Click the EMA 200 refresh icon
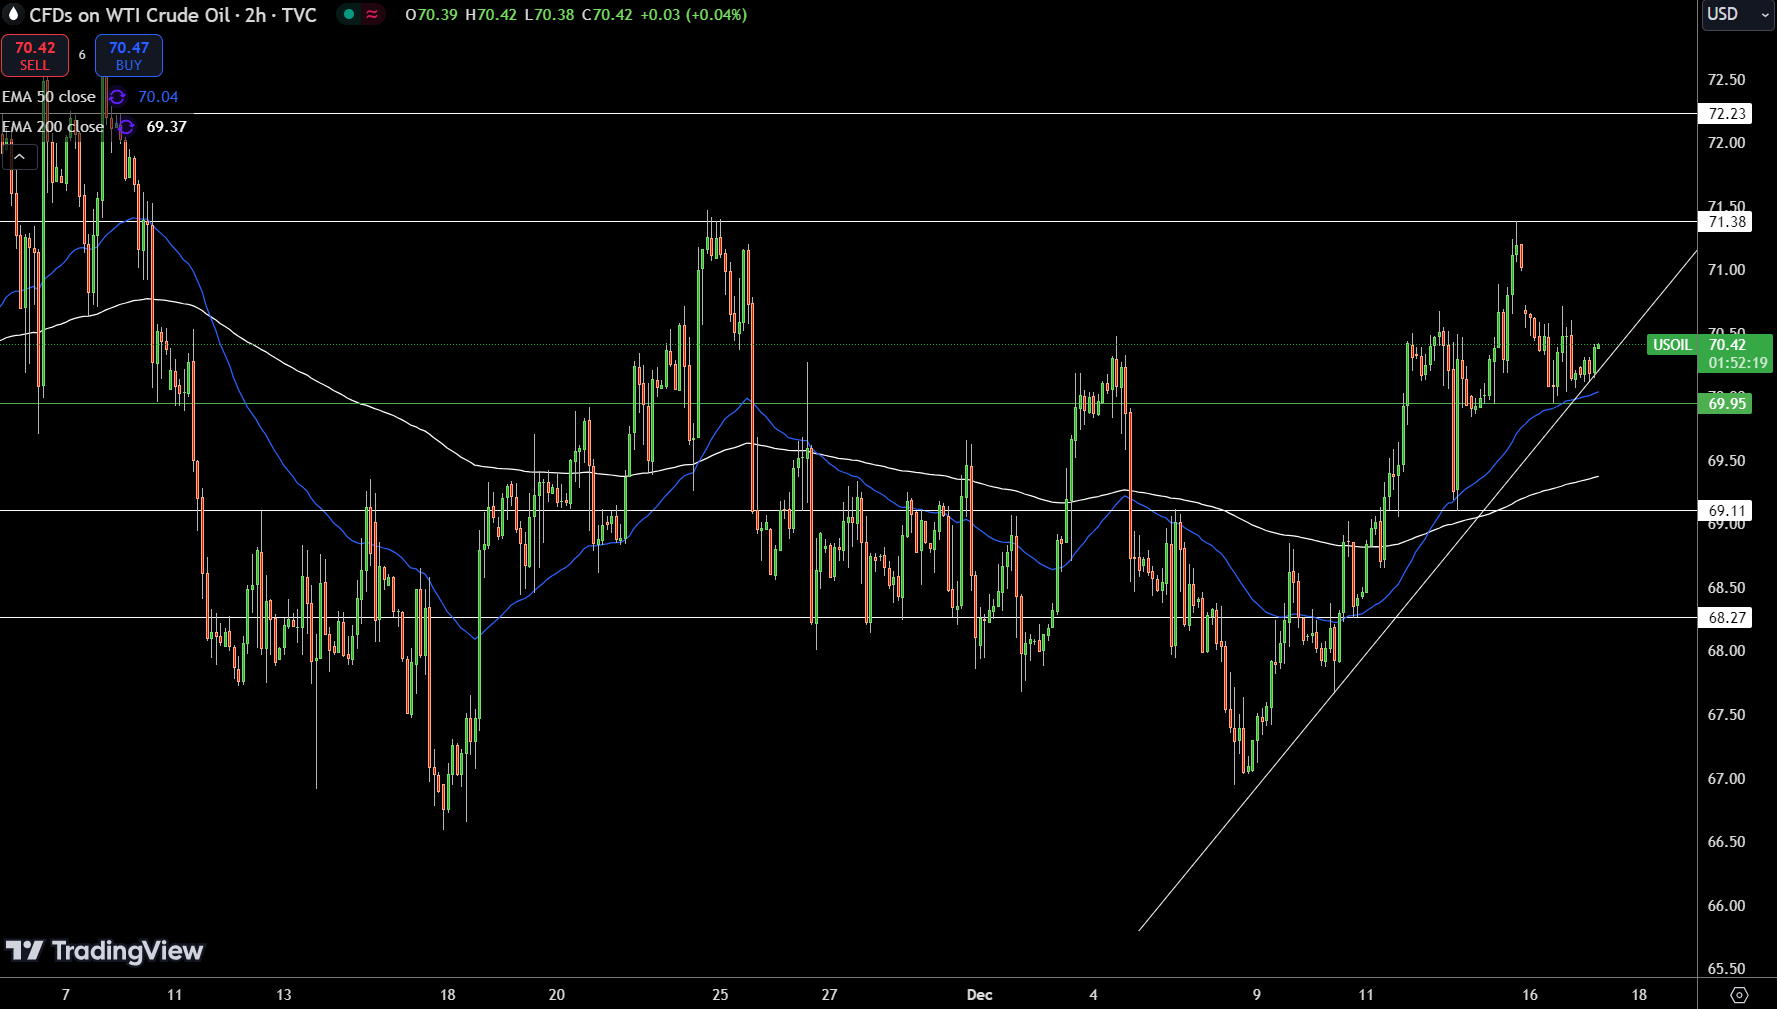Viewport: 1777px width, 1009px height. pos(126,127)
